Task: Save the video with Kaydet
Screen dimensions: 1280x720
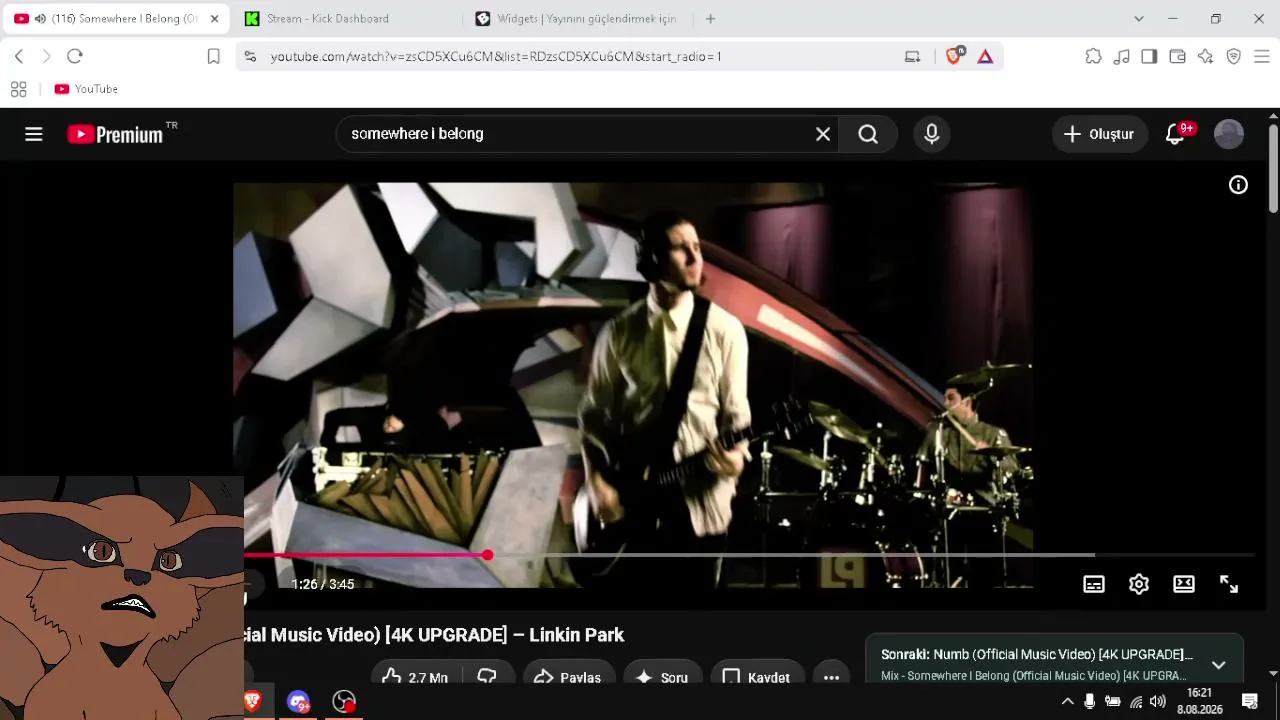Action: click(x=757, y=677)
